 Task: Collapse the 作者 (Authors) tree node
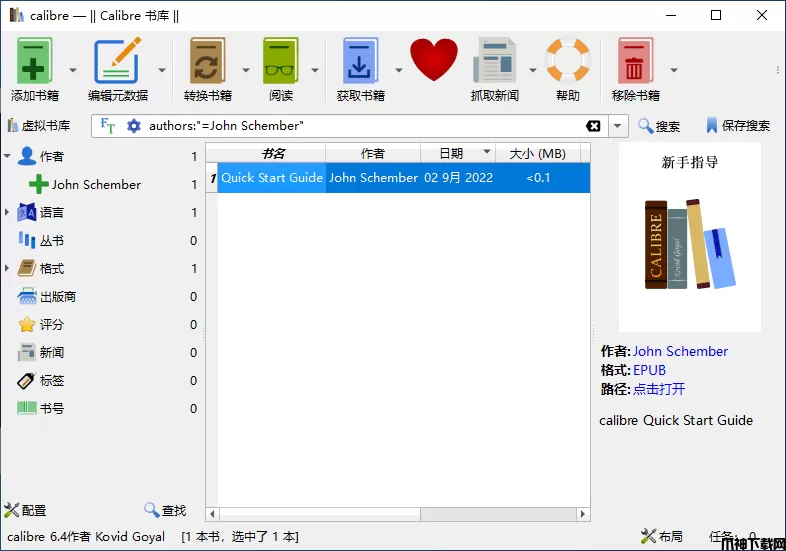(x=7, y=156)
